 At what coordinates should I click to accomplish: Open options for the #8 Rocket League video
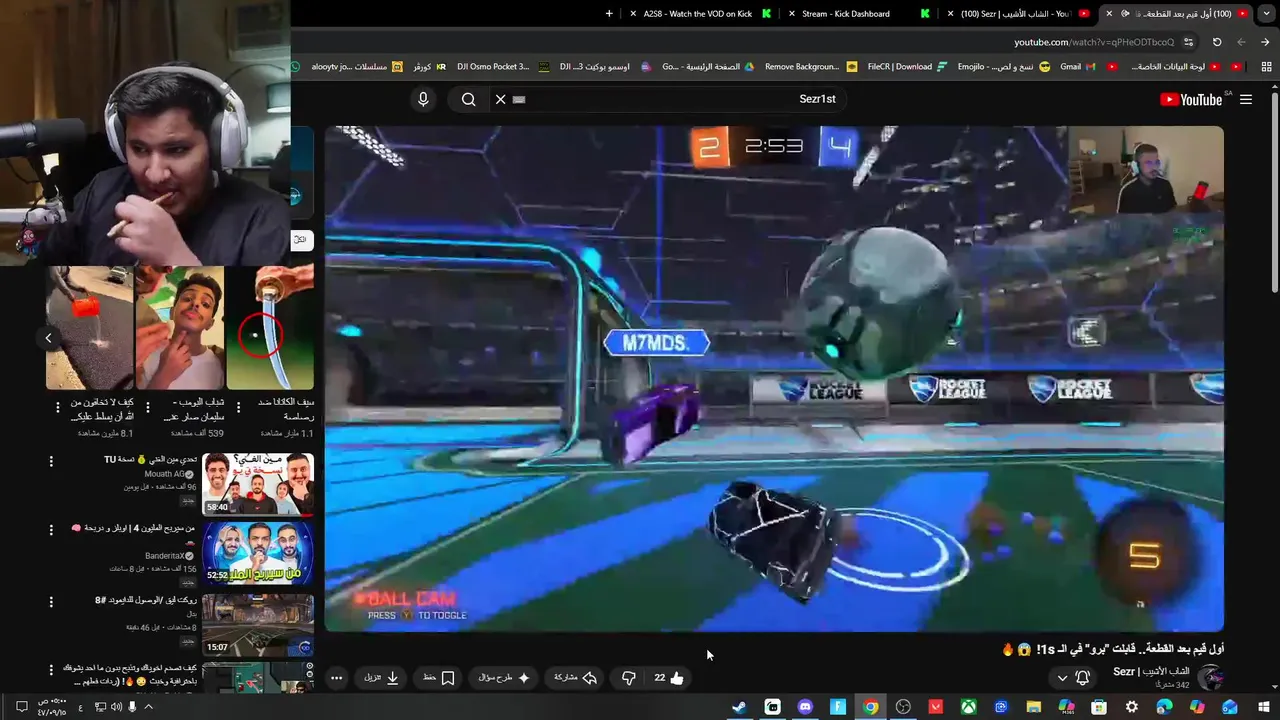pyautogui.click(x=52, y=601)
